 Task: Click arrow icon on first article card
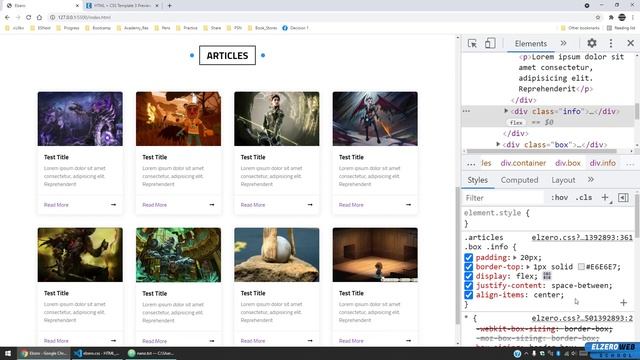point(113,205)
